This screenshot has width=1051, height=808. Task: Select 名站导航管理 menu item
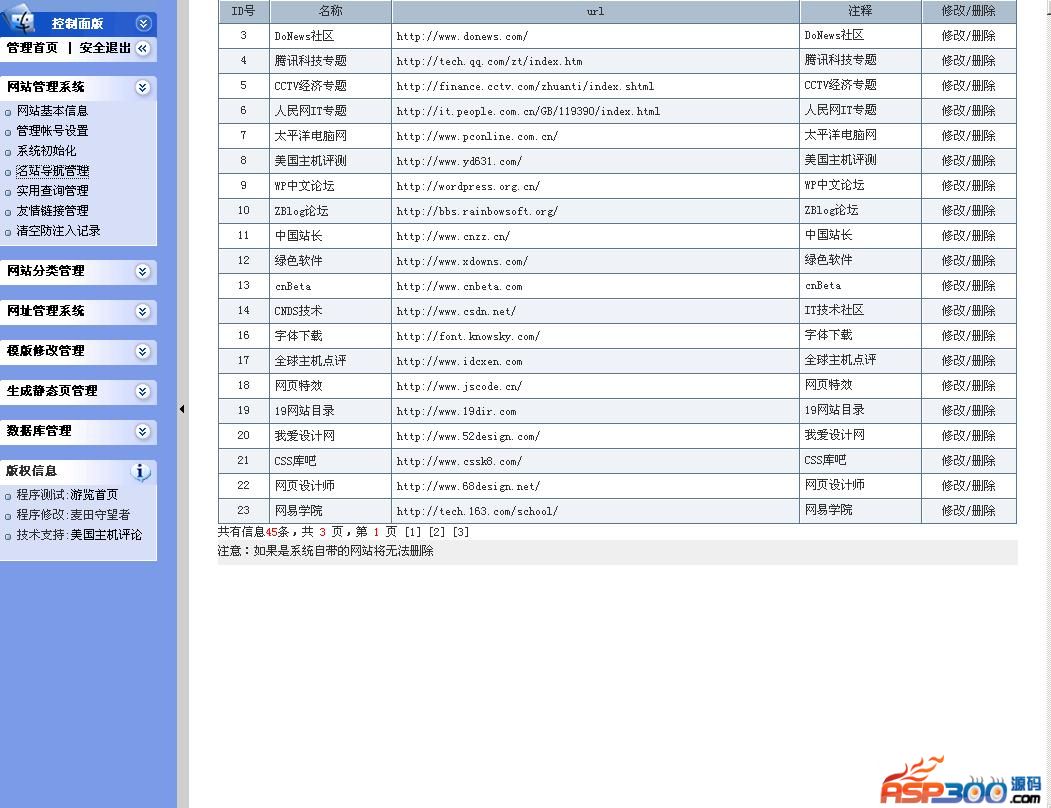[52, 171]
